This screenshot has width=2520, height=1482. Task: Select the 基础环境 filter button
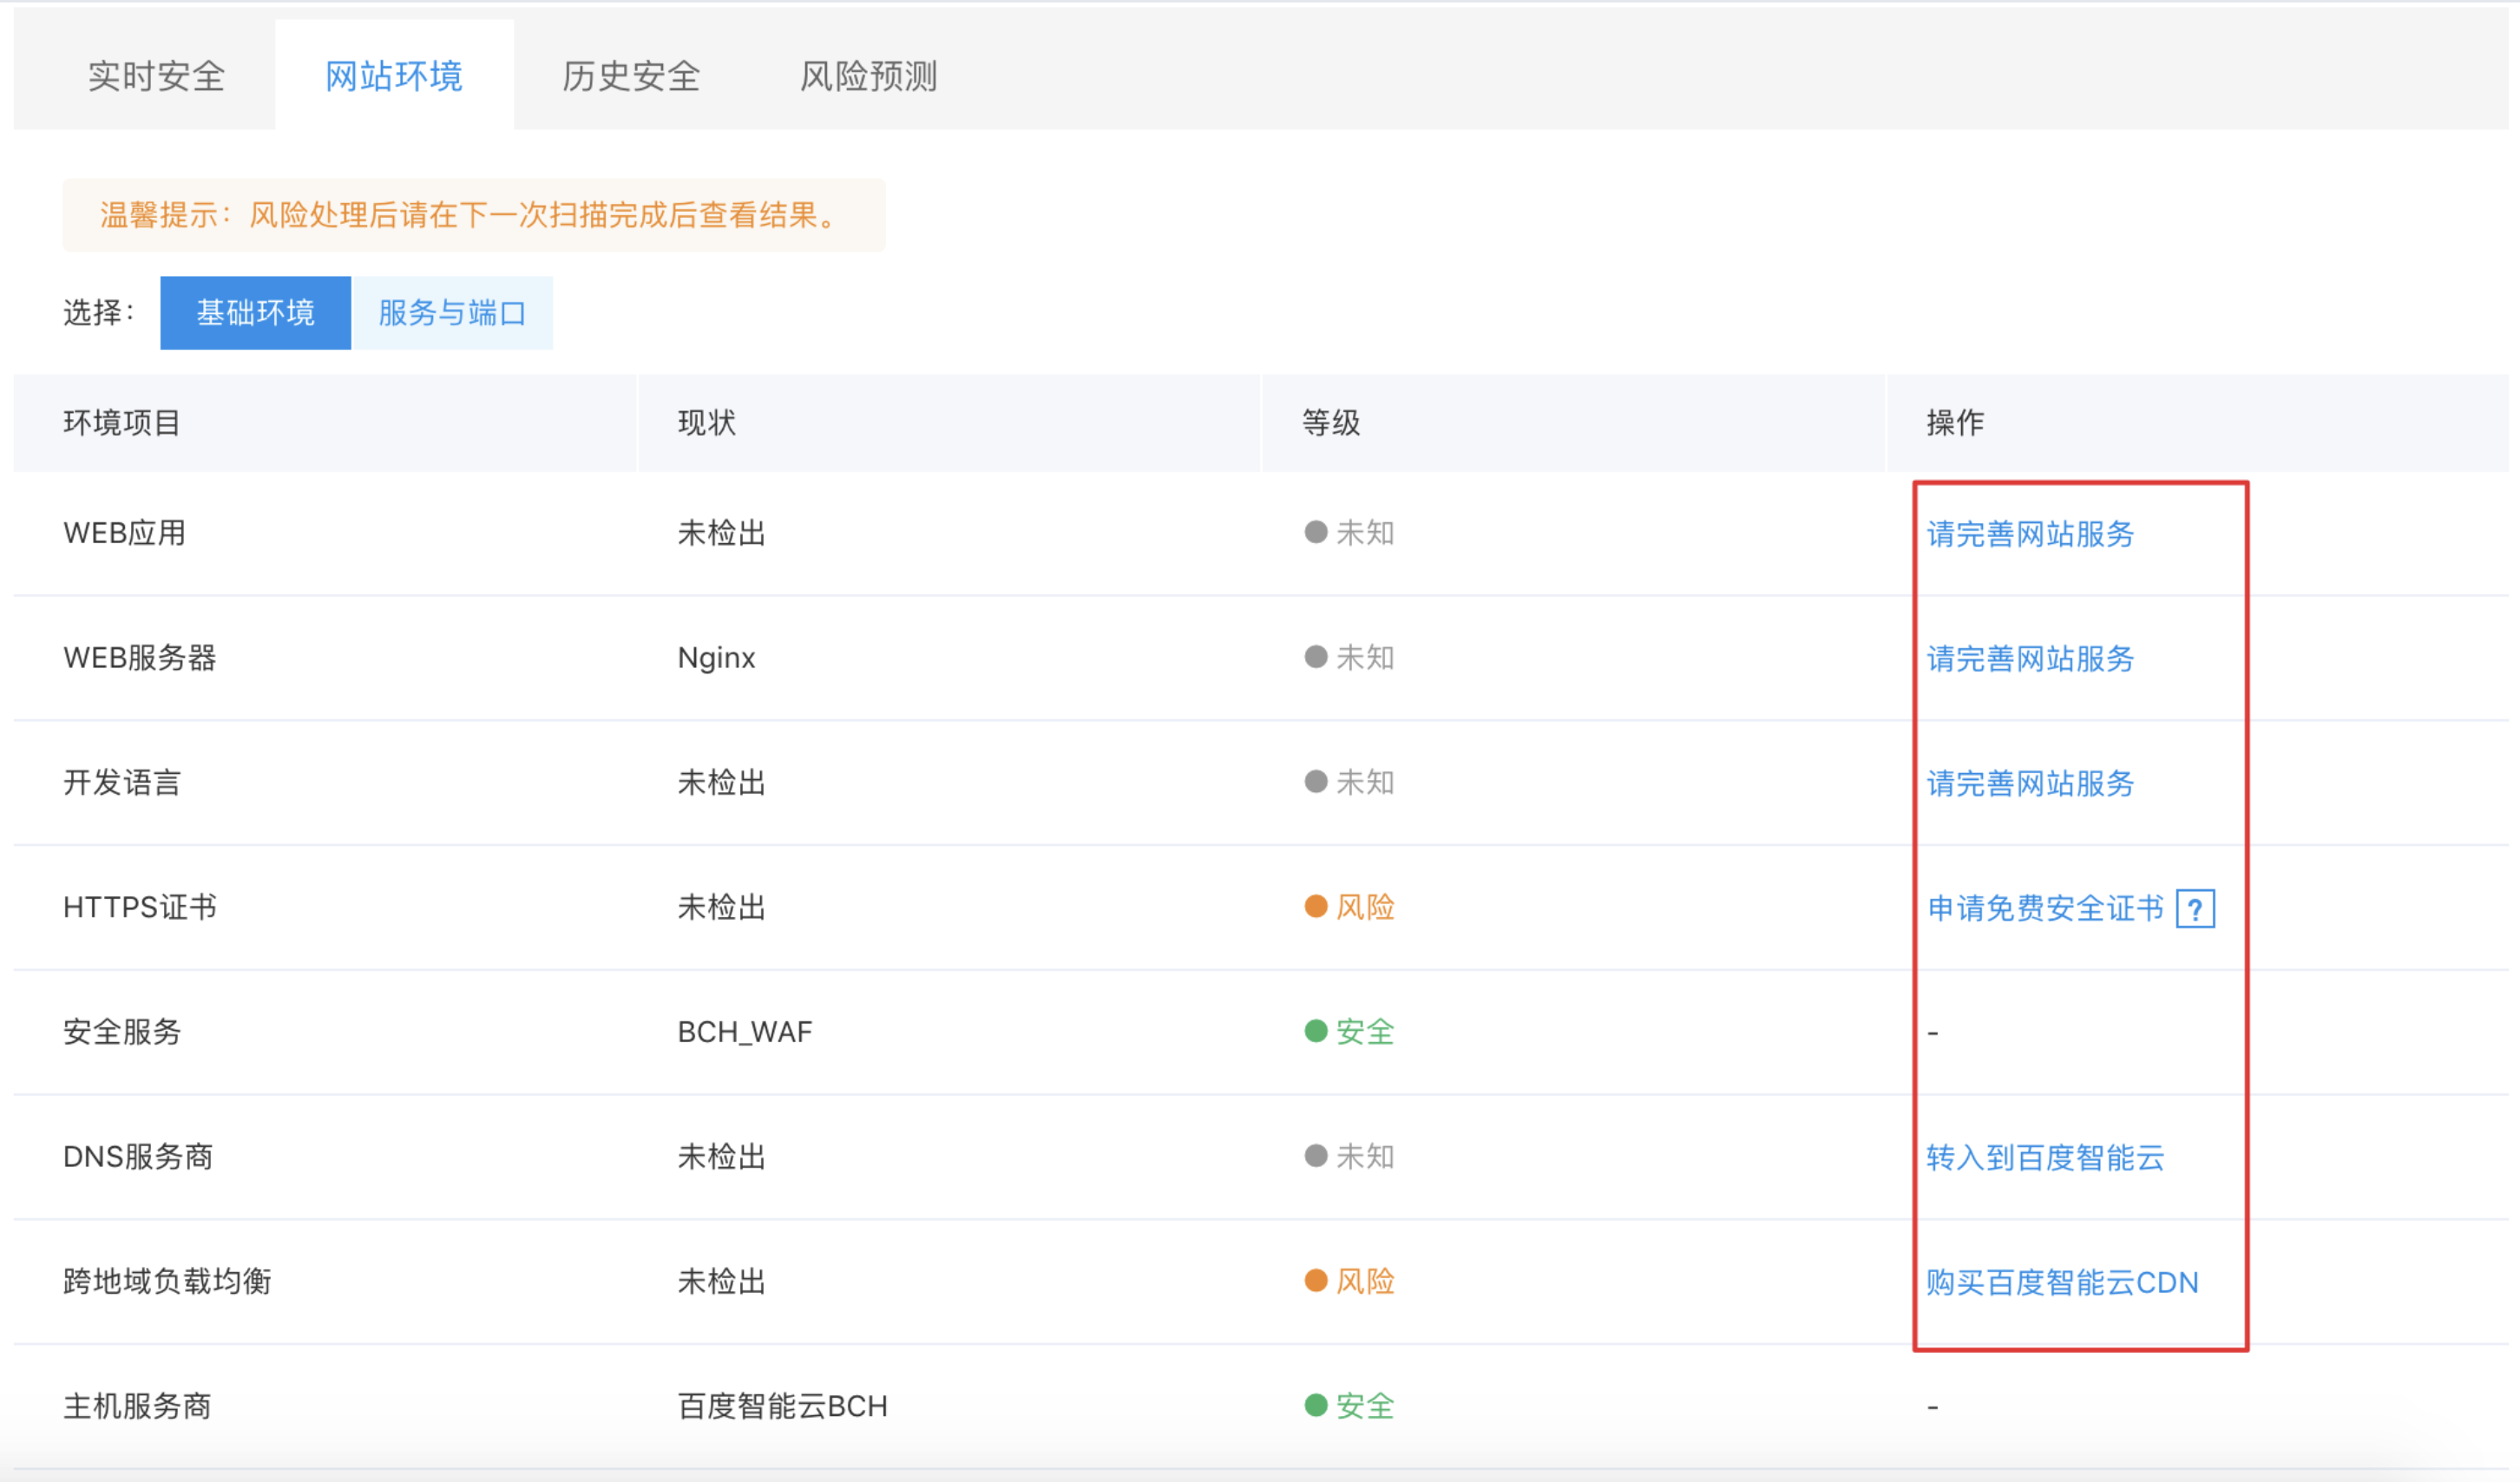[255, 313]
